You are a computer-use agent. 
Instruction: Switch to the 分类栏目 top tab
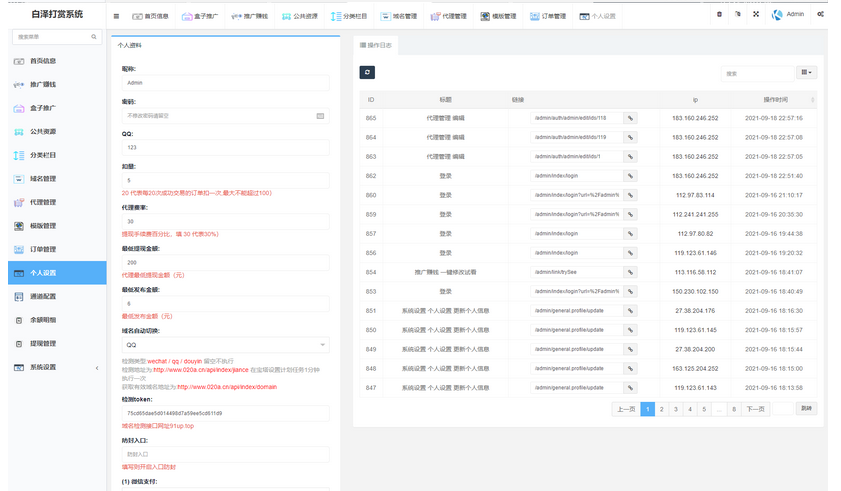(x=349, y=16)
